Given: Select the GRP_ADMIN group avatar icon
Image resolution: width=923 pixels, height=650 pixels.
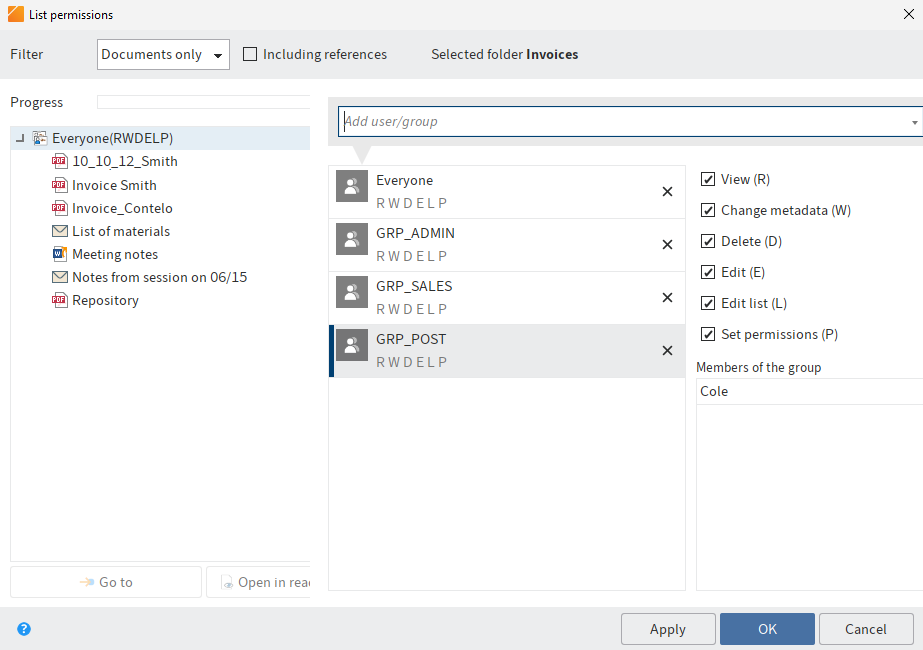Looking at the screenshot, I should (x=352, y=239).
